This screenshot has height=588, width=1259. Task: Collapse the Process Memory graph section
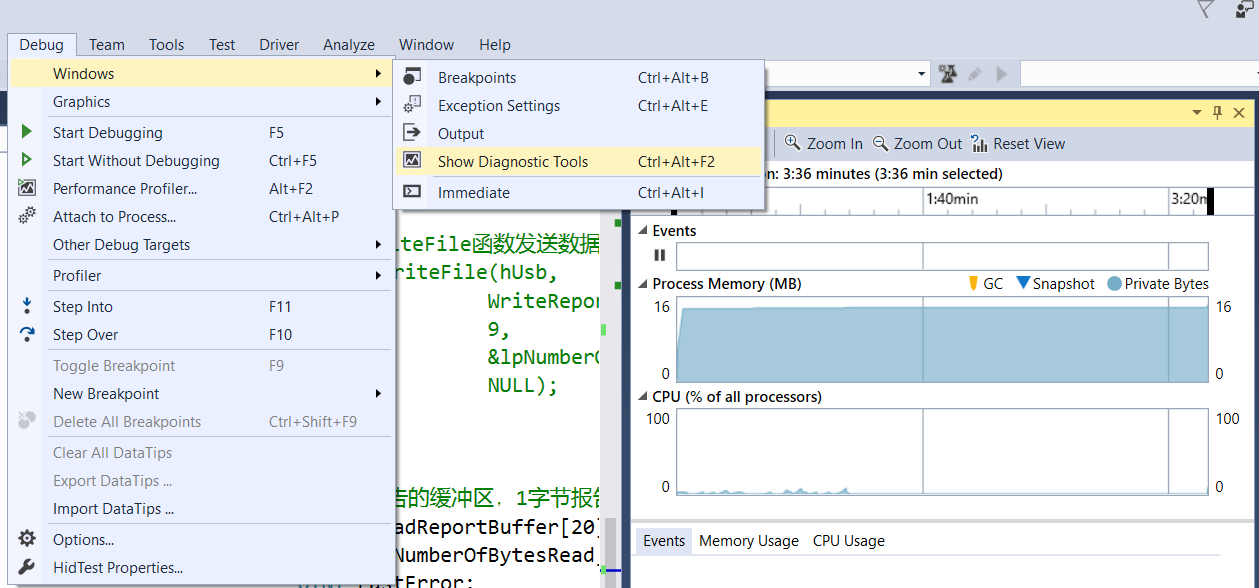[x=643, y=284]
